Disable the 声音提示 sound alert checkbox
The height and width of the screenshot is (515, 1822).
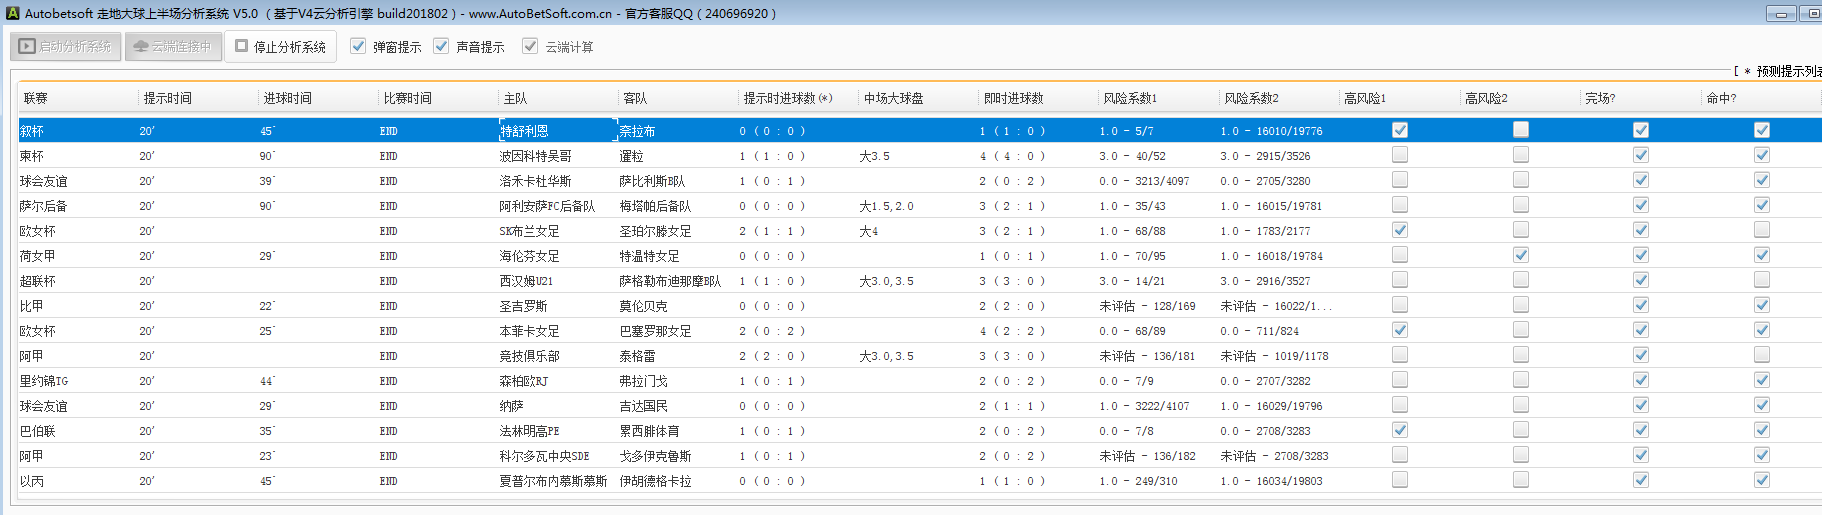(x=441, y=46)
